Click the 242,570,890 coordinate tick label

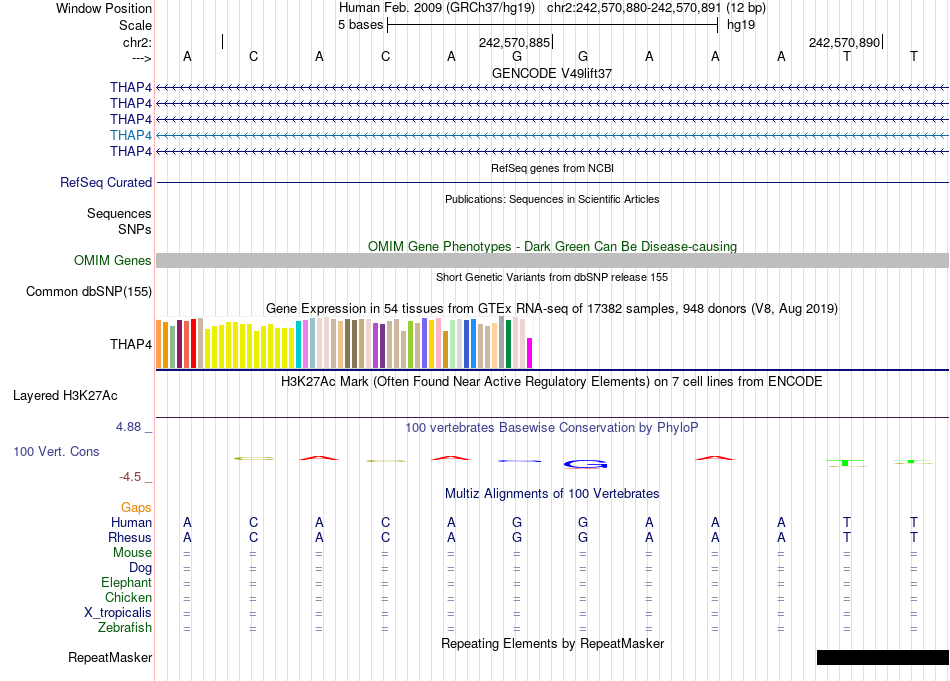844,42
